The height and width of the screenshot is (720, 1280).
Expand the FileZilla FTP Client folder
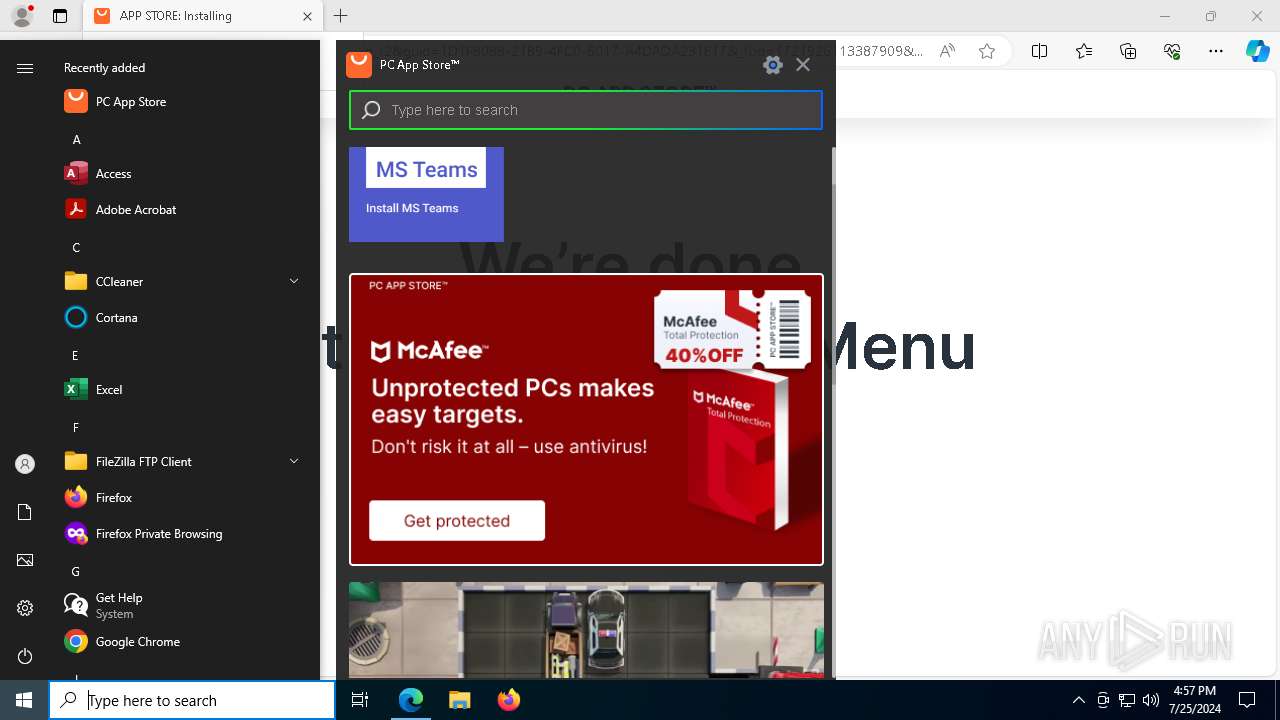coord(294,462)
